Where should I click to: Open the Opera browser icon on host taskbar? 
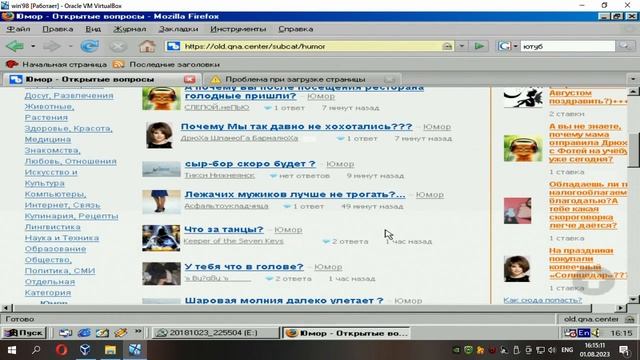[x=61, y=350]
